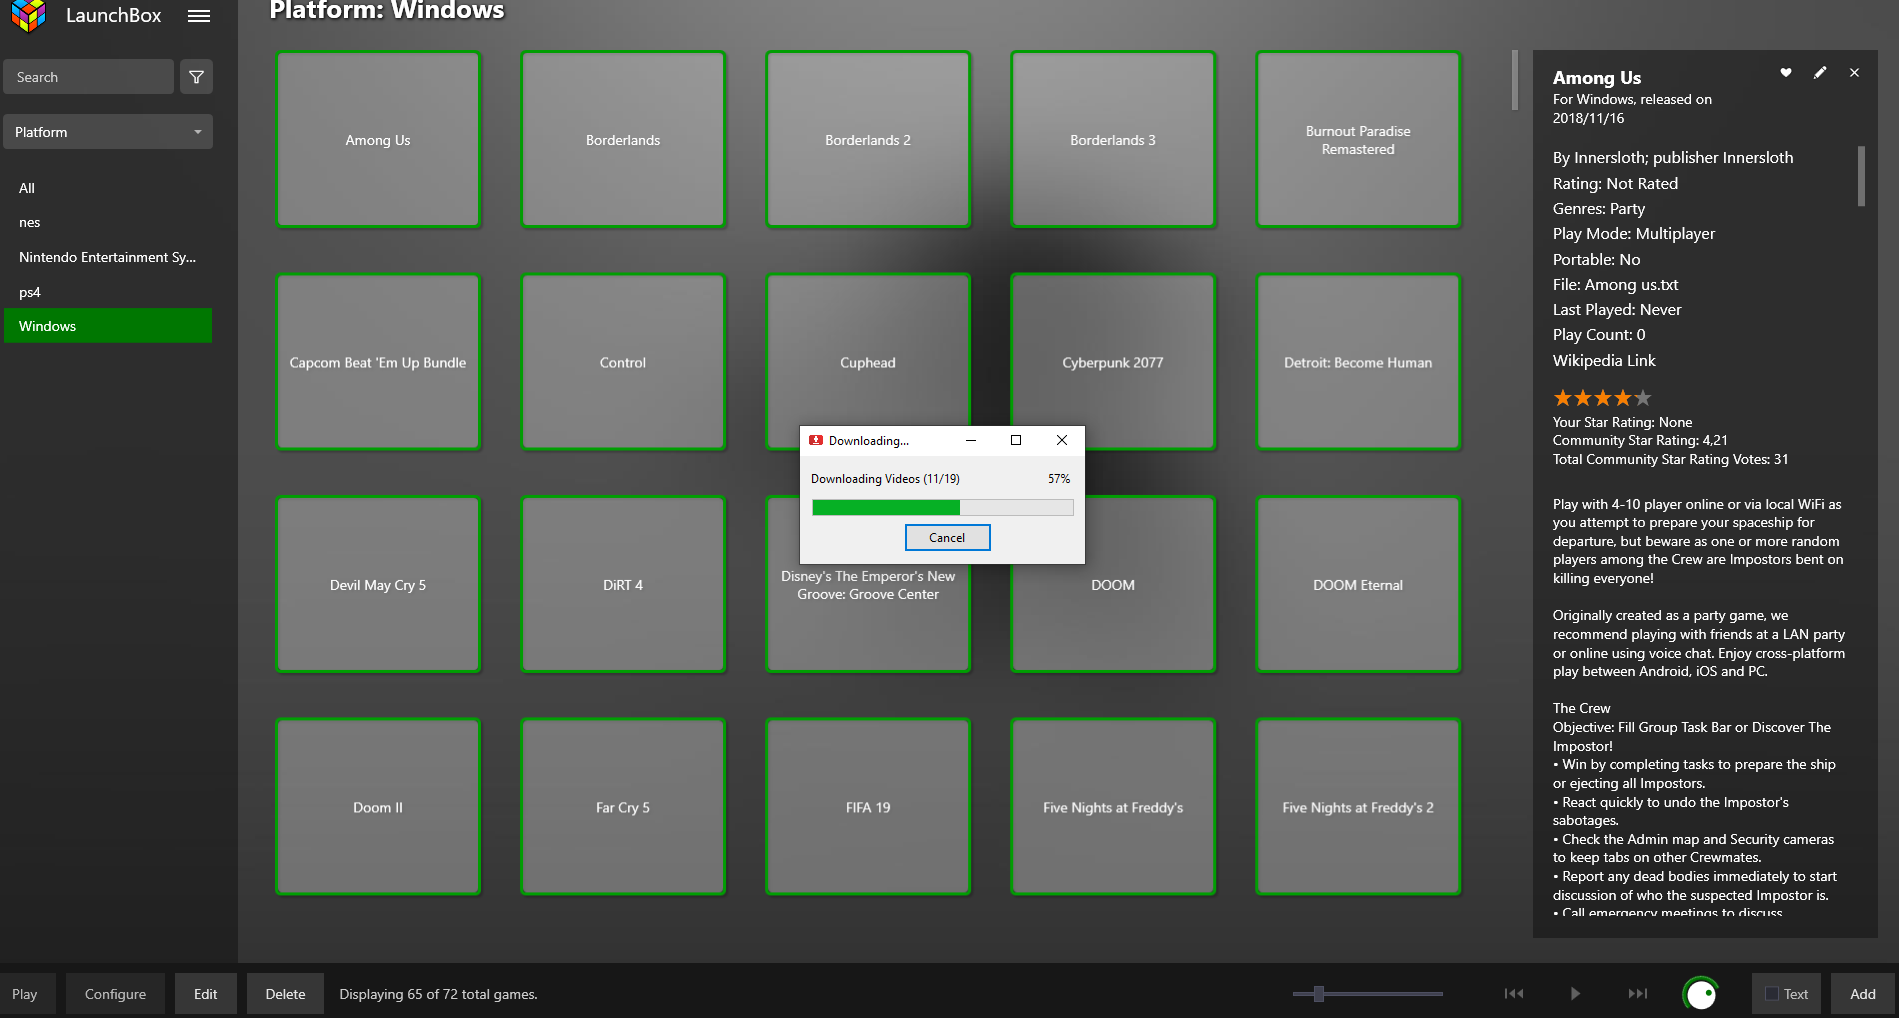Click 'Displaying 65 of 72 total games' status

(438, 994)
